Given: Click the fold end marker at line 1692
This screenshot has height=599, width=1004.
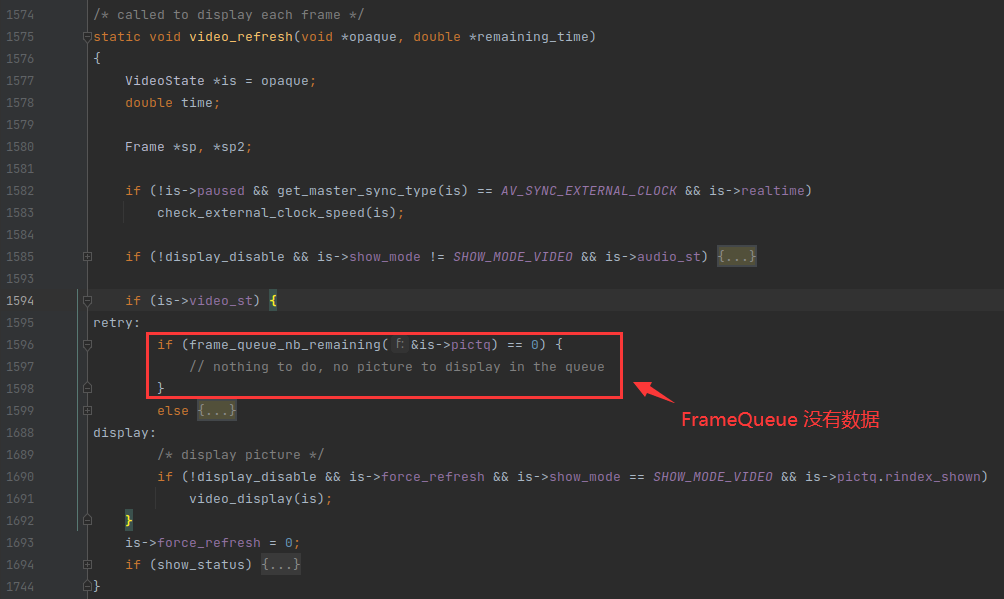Looking at the screenshot, I should pyautogui.click(x=87, y=520).
